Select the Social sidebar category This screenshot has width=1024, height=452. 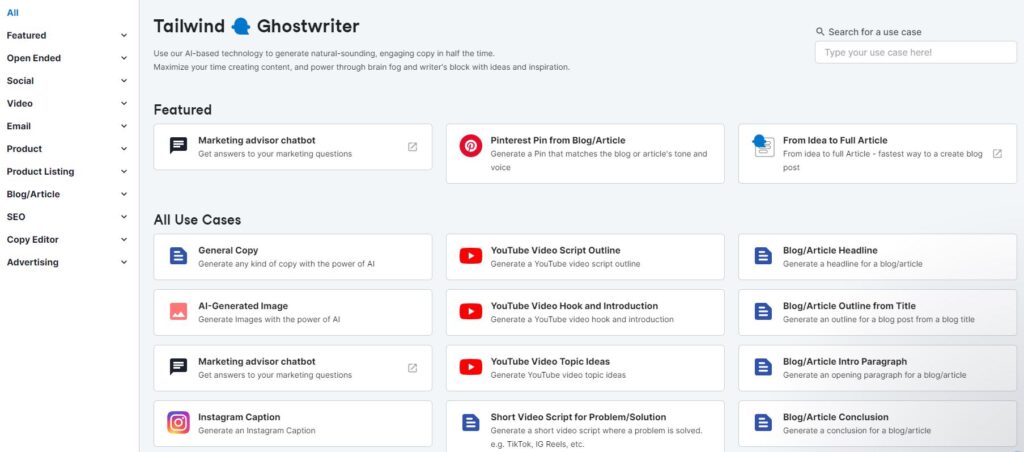click(20, 81)
